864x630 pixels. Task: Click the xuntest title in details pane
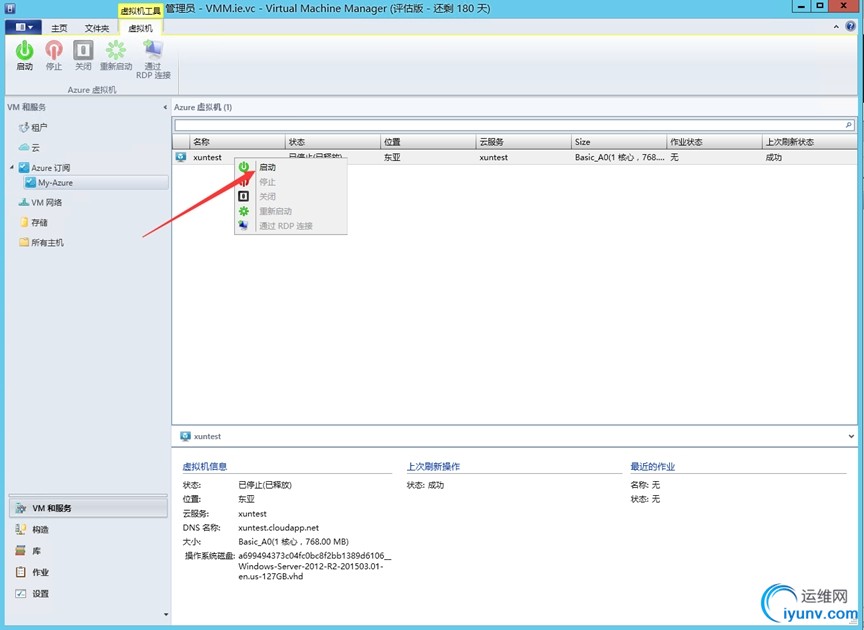coord(207,436)
